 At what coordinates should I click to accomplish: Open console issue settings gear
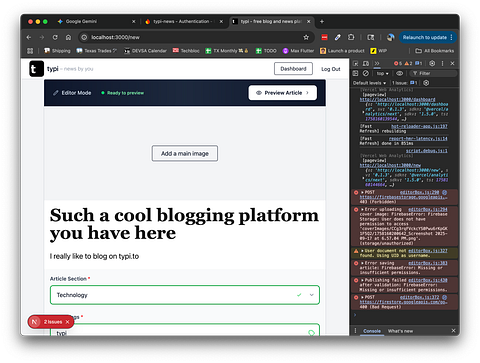(x=426, y=83)
